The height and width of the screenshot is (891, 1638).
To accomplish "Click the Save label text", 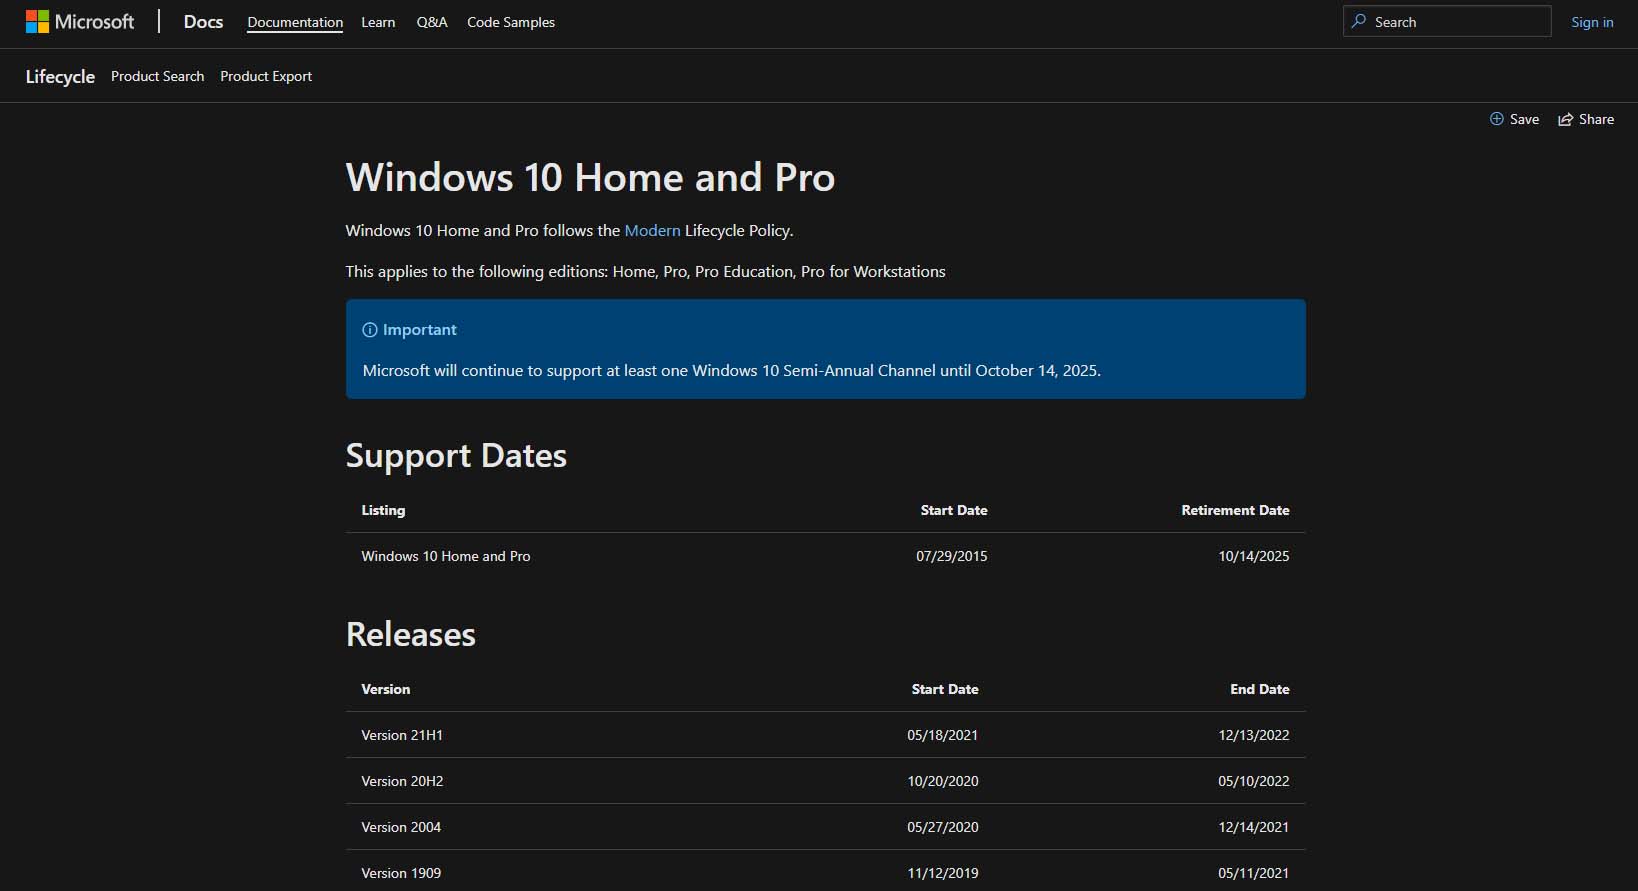I will point(1524,119).
